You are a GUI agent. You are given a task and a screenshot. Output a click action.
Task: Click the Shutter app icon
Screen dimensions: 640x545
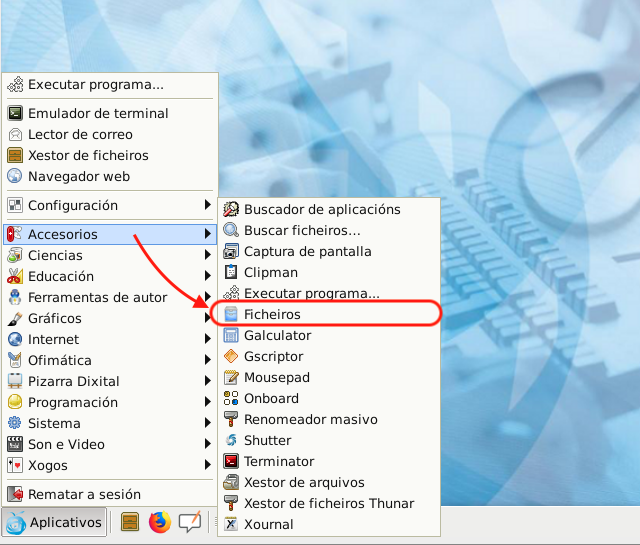tap(231, 440)
